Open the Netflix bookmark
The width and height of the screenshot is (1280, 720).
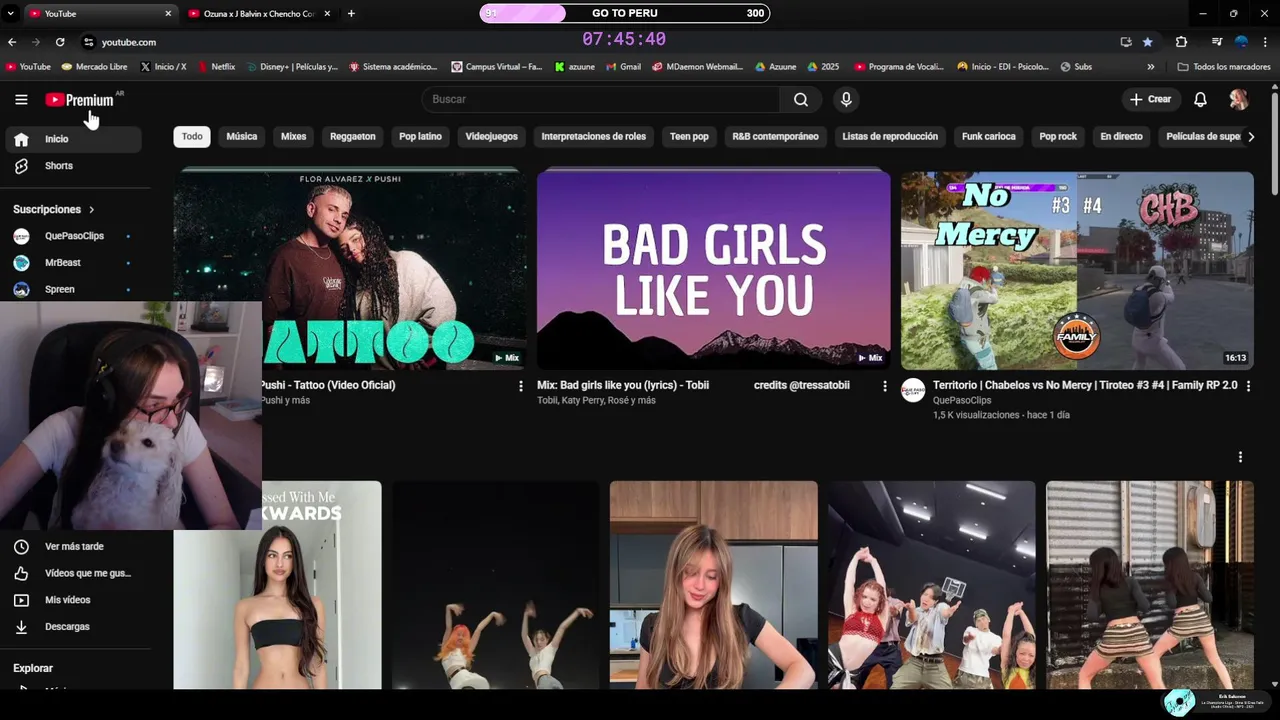(217, 67)
